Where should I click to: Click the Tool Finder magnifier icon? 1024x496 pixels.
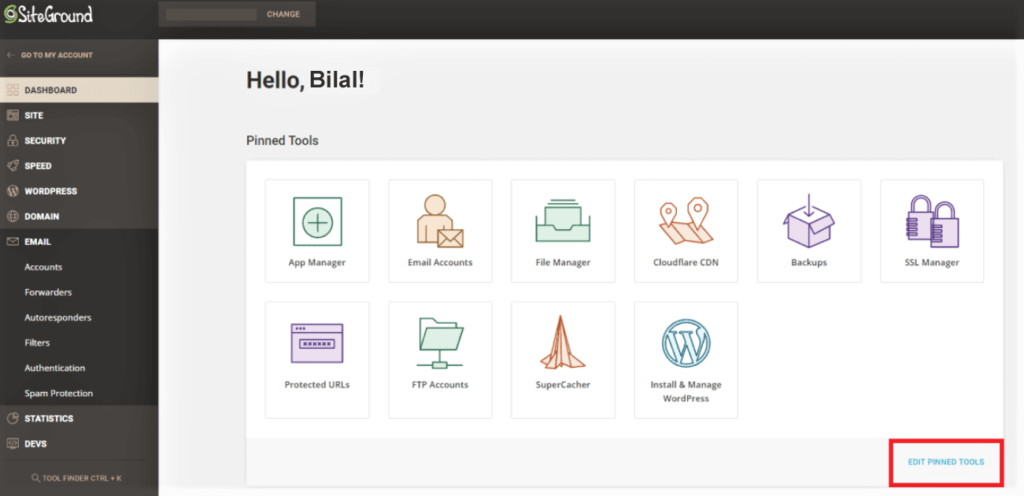tap(36, 478)
